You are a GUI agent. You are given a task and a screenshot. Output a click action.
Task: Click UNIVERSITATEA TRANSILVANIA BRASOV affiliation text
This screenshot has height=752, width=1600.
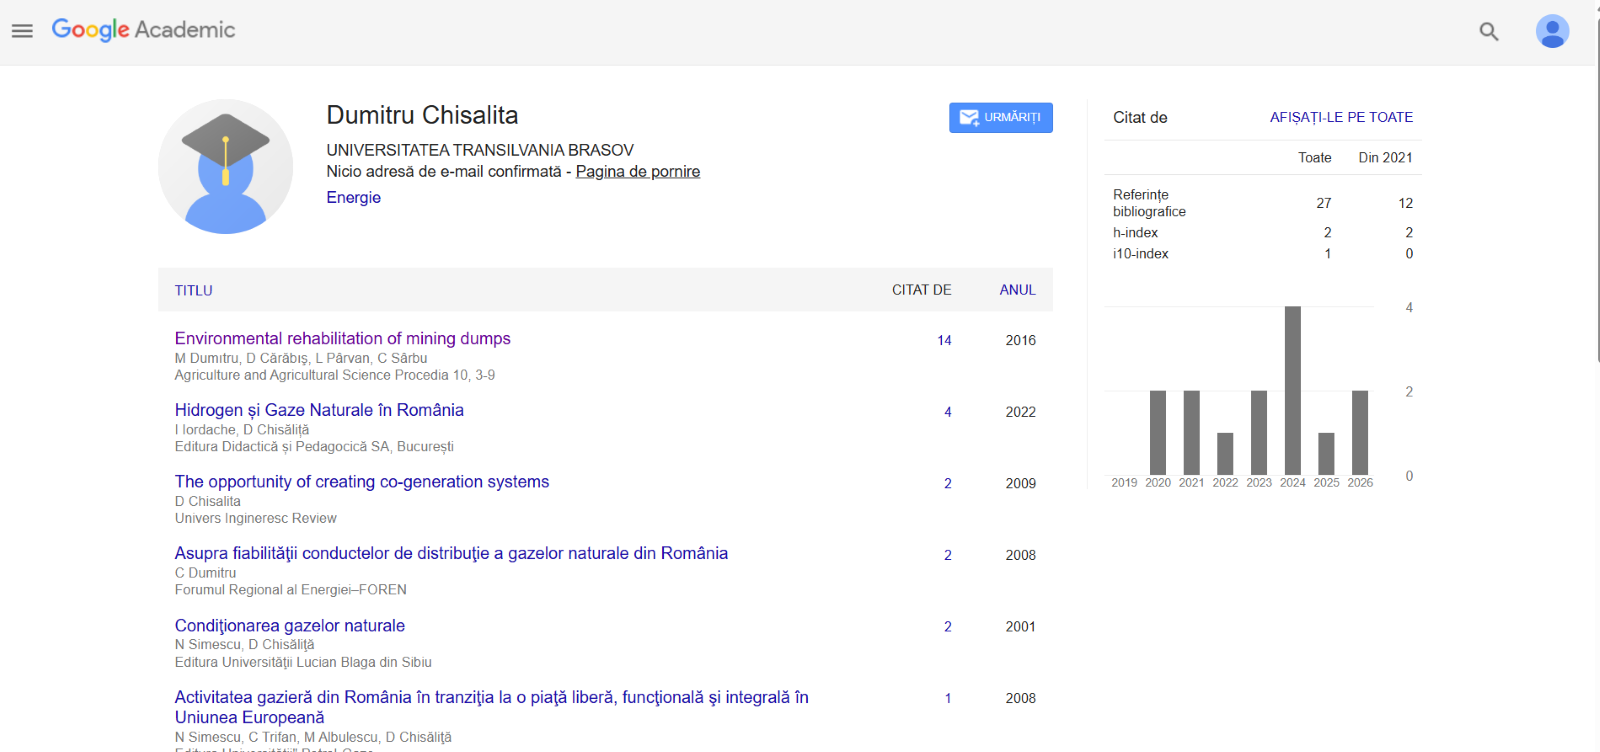[480, 150]
